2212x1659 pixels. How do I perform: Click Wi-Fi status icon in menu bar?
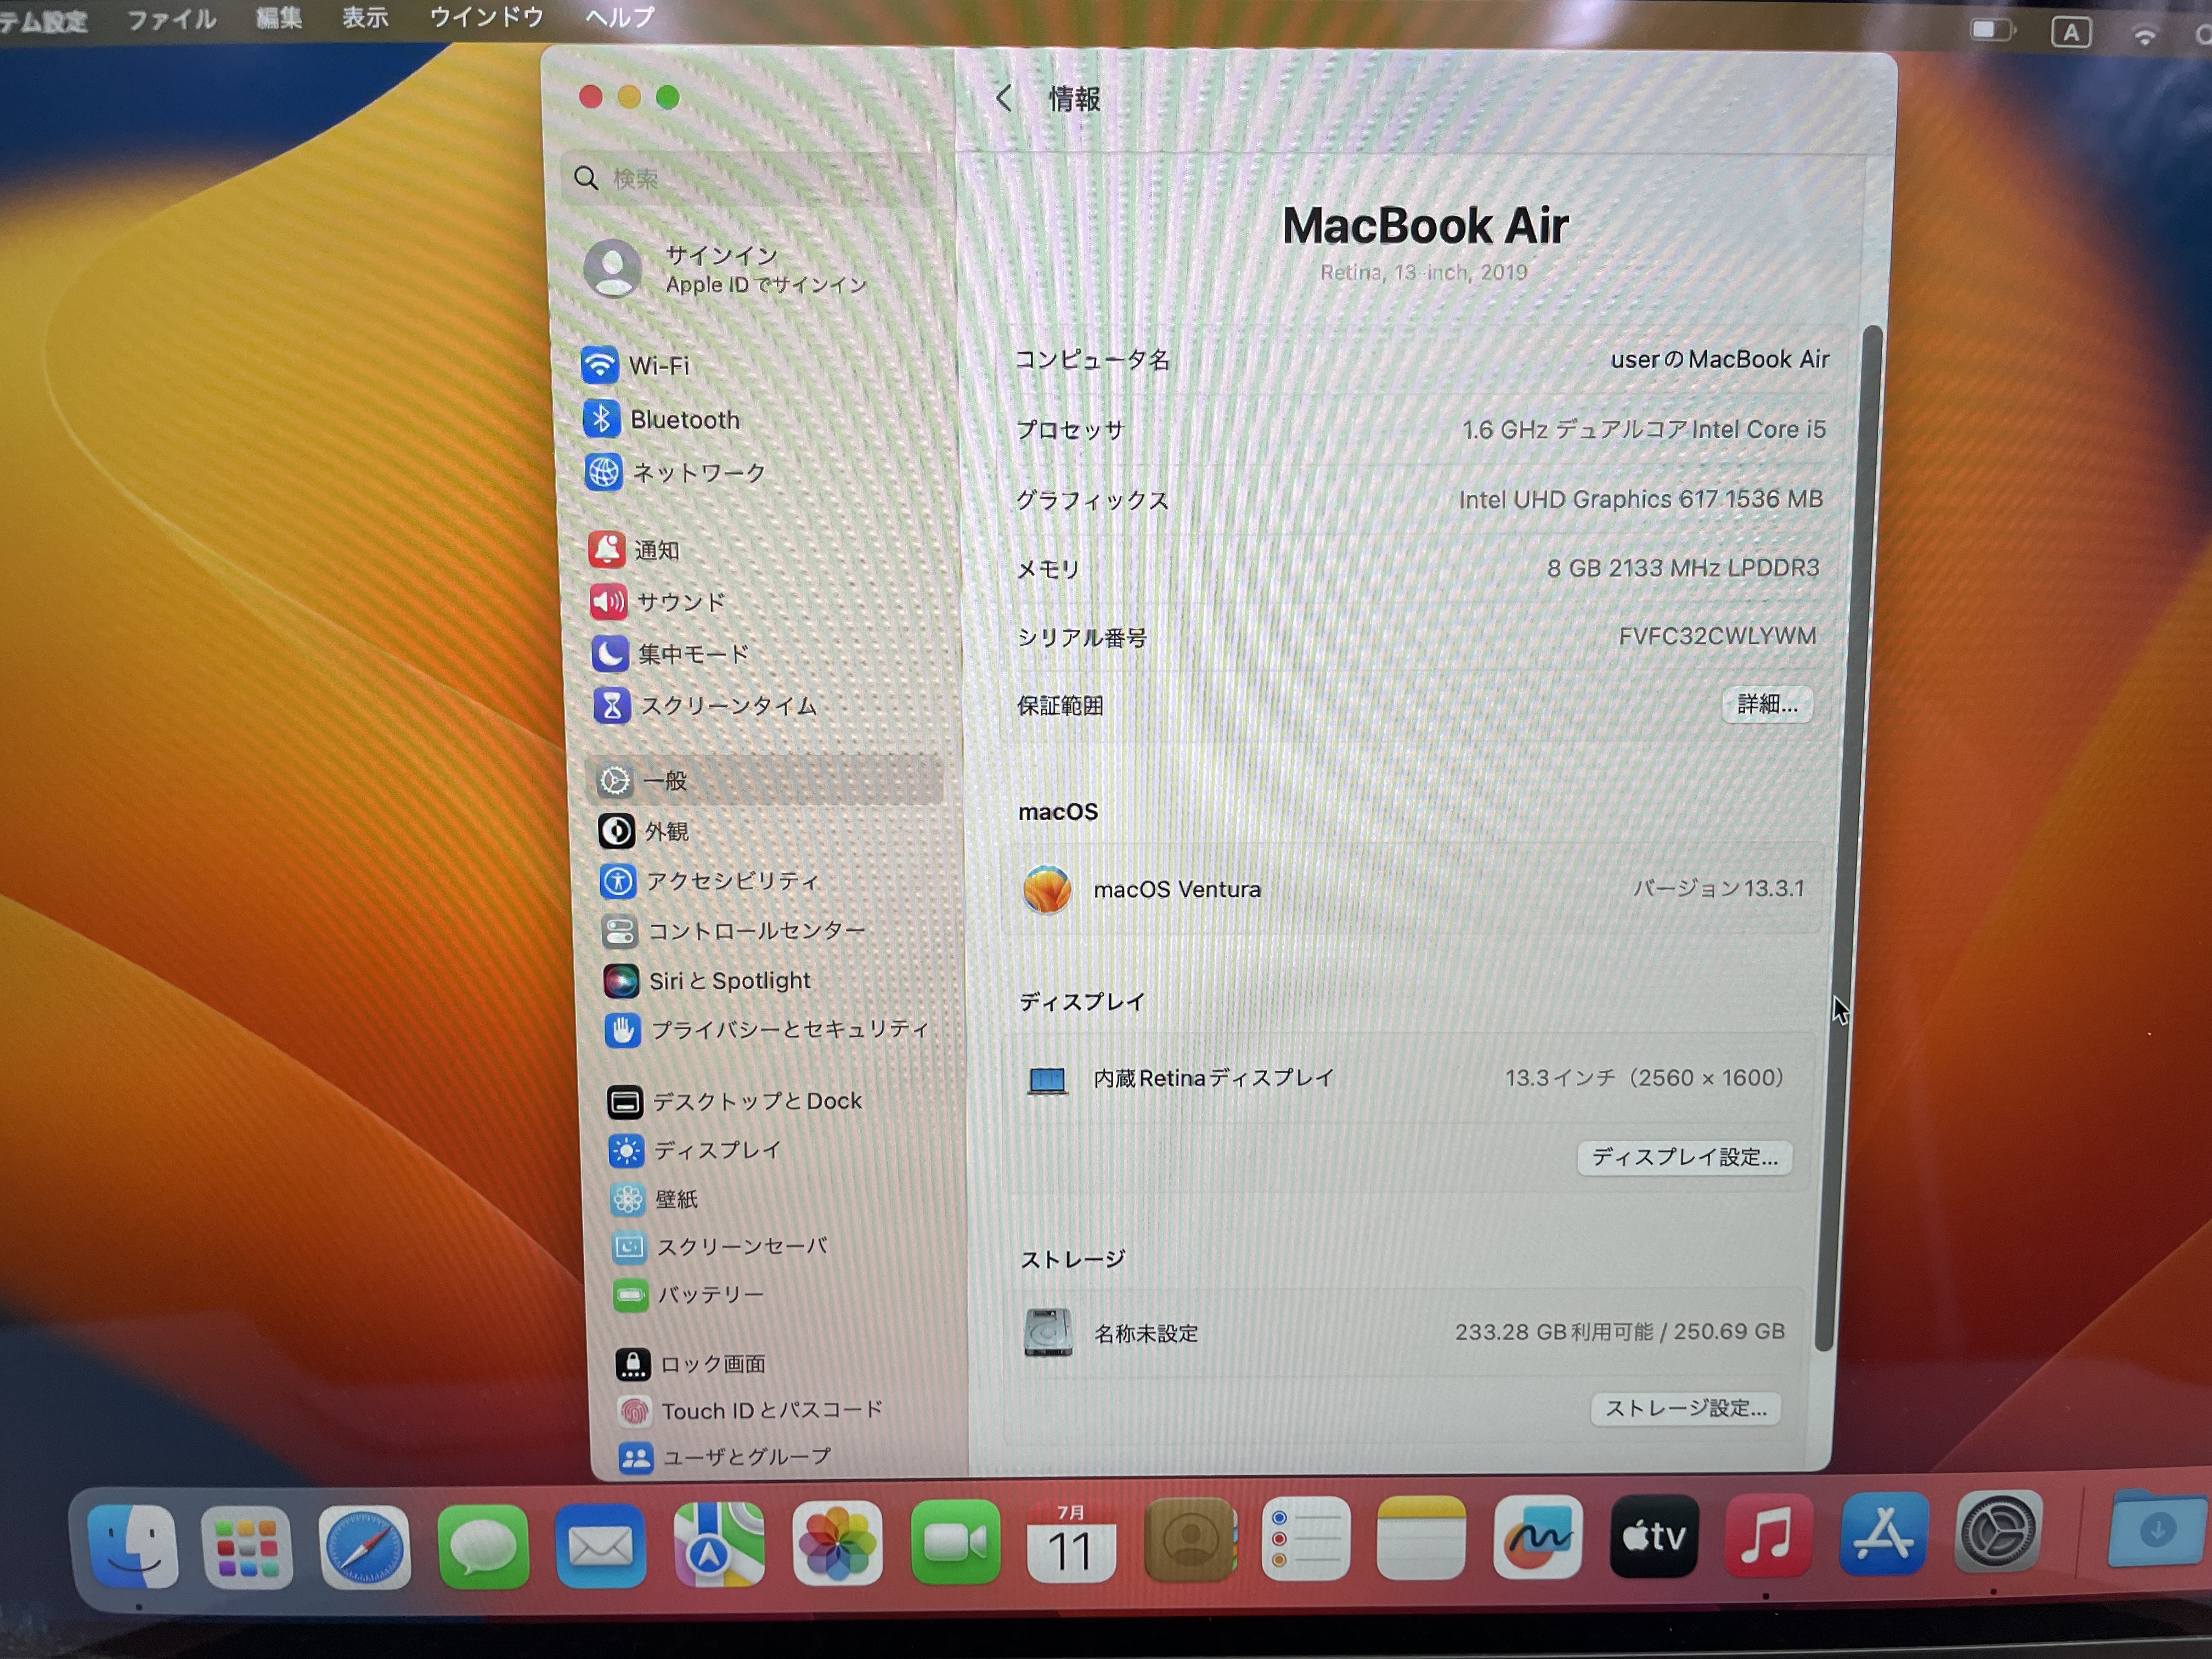point(2144,35)
